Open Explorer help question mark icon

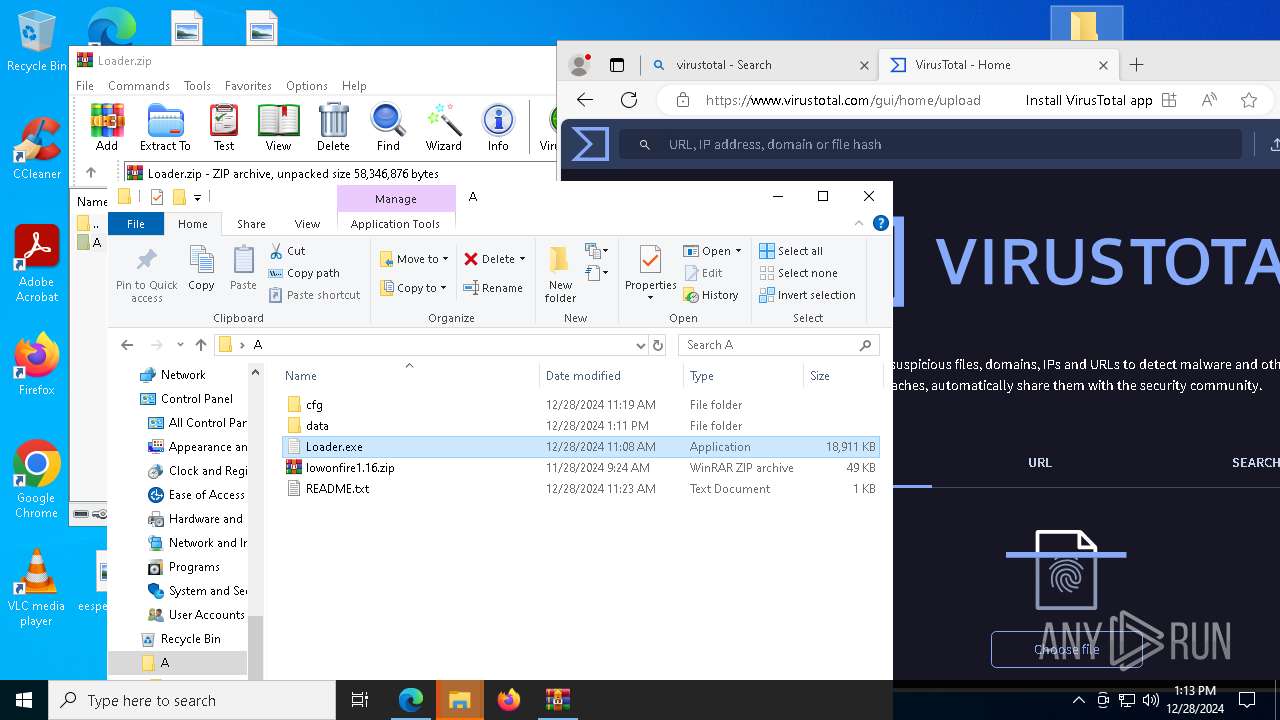coord(881,223)
